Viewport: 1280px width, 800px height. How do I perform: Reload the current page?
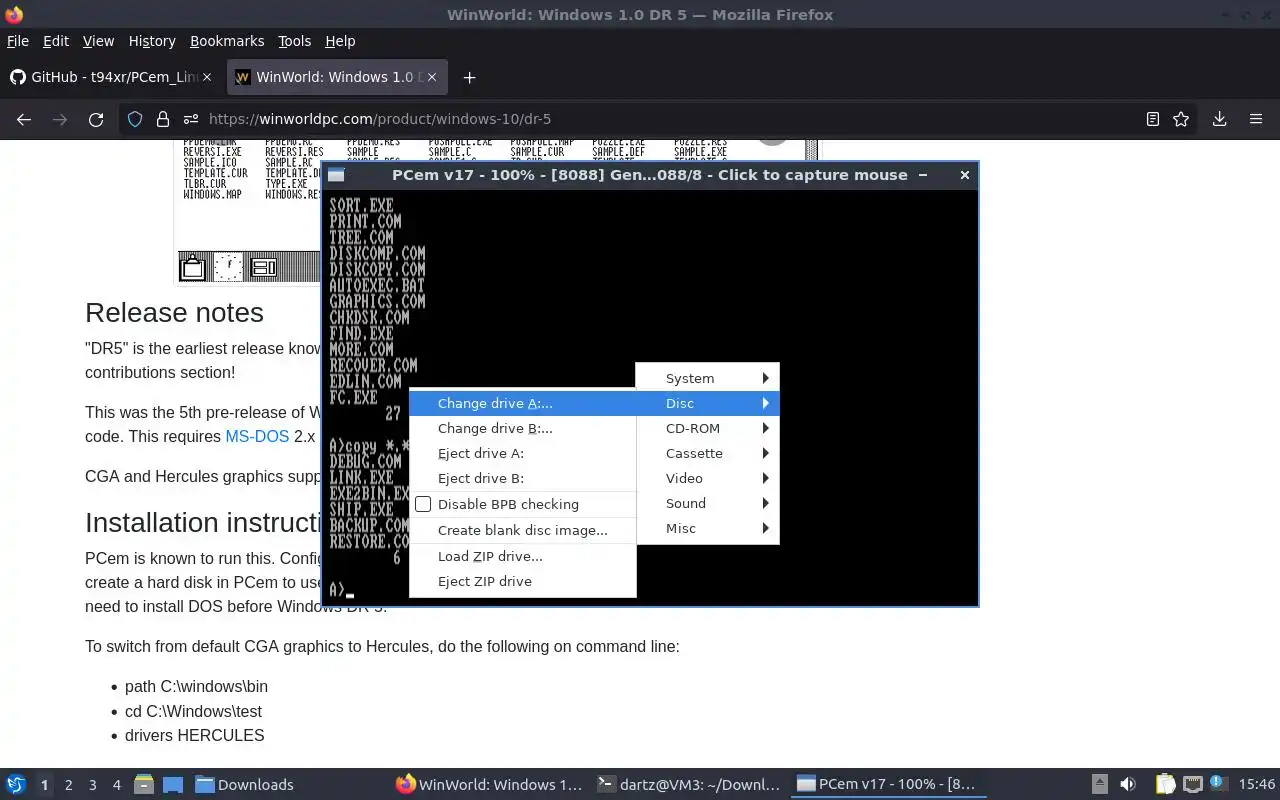coord(96,119)
